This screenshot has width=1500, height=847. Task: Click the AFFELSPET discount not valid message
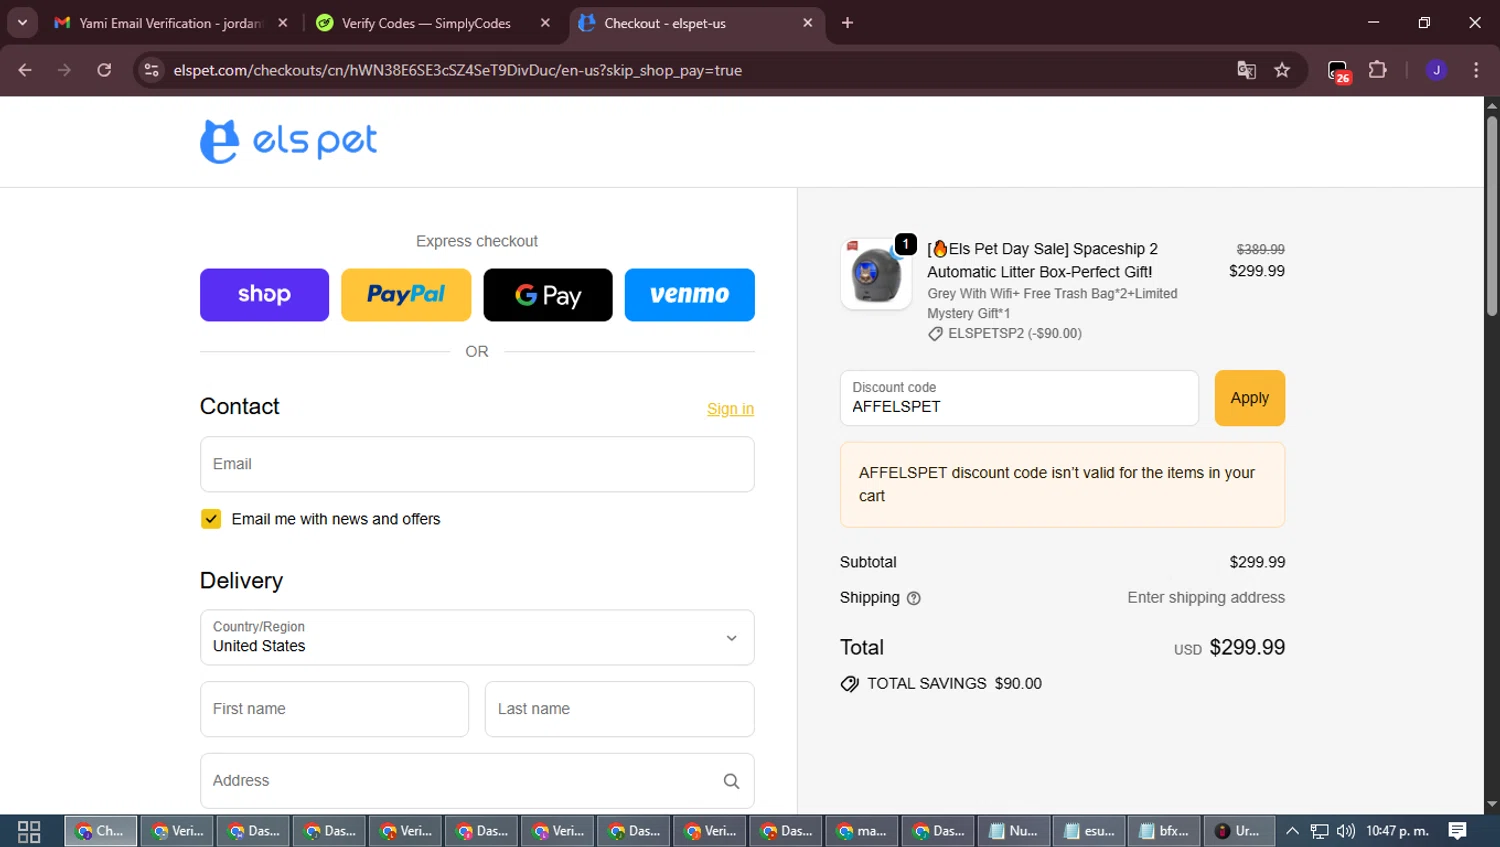tap(1062, 485)
